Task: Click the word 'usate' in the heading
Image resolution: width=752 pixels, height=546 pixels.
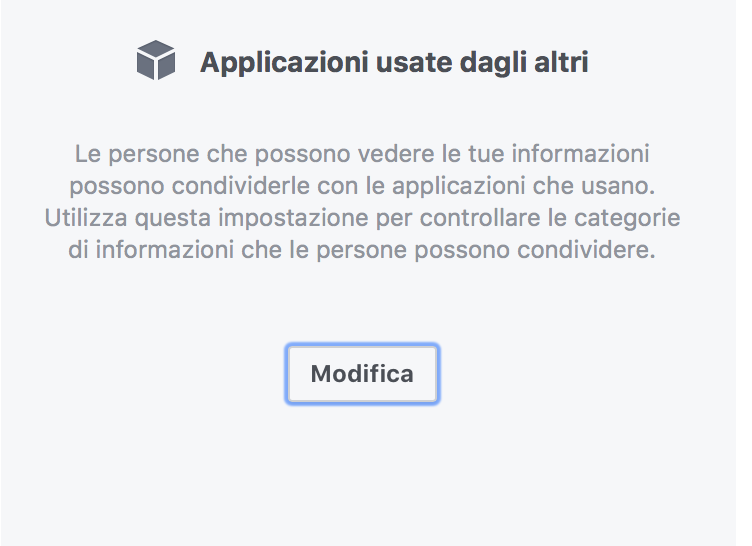Action: click(413, 63)
